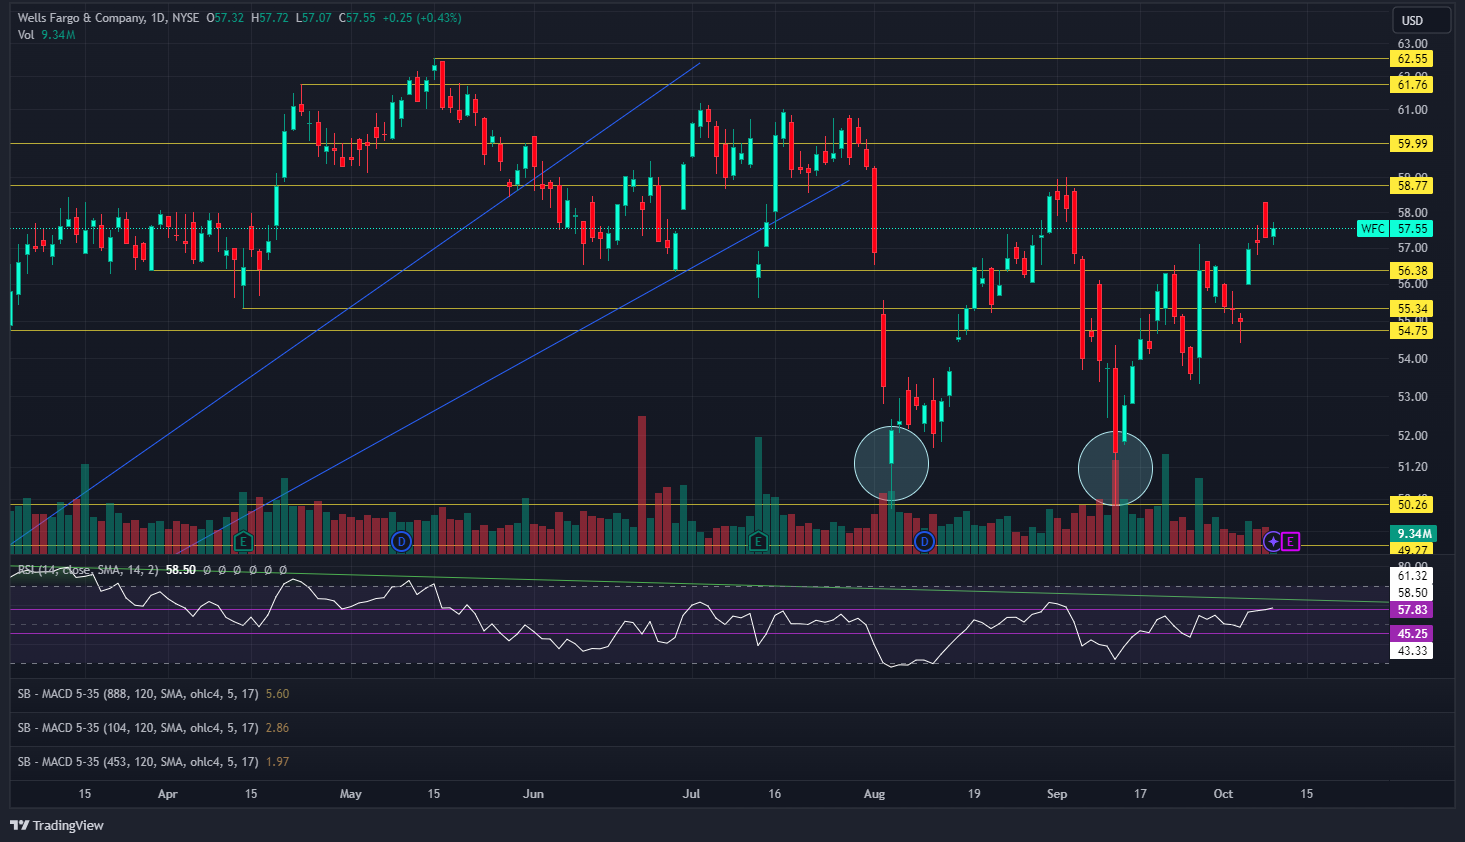This screenshot has height=842, width=1465.
Task: Click the purple upcoming earnings E marker in October
Action: pyautogui.click(x=1291, y=541)
